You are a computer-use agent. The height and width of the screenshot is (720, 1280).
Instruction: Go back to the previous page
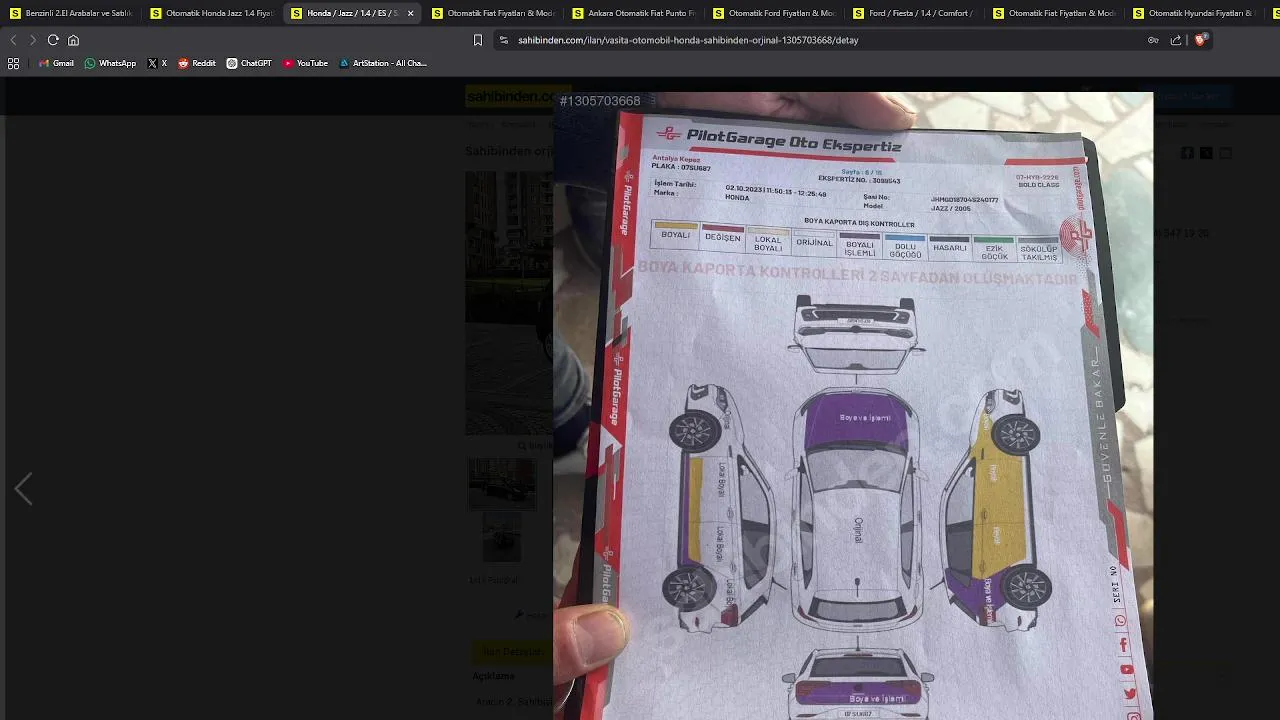[x=13, y=40]
